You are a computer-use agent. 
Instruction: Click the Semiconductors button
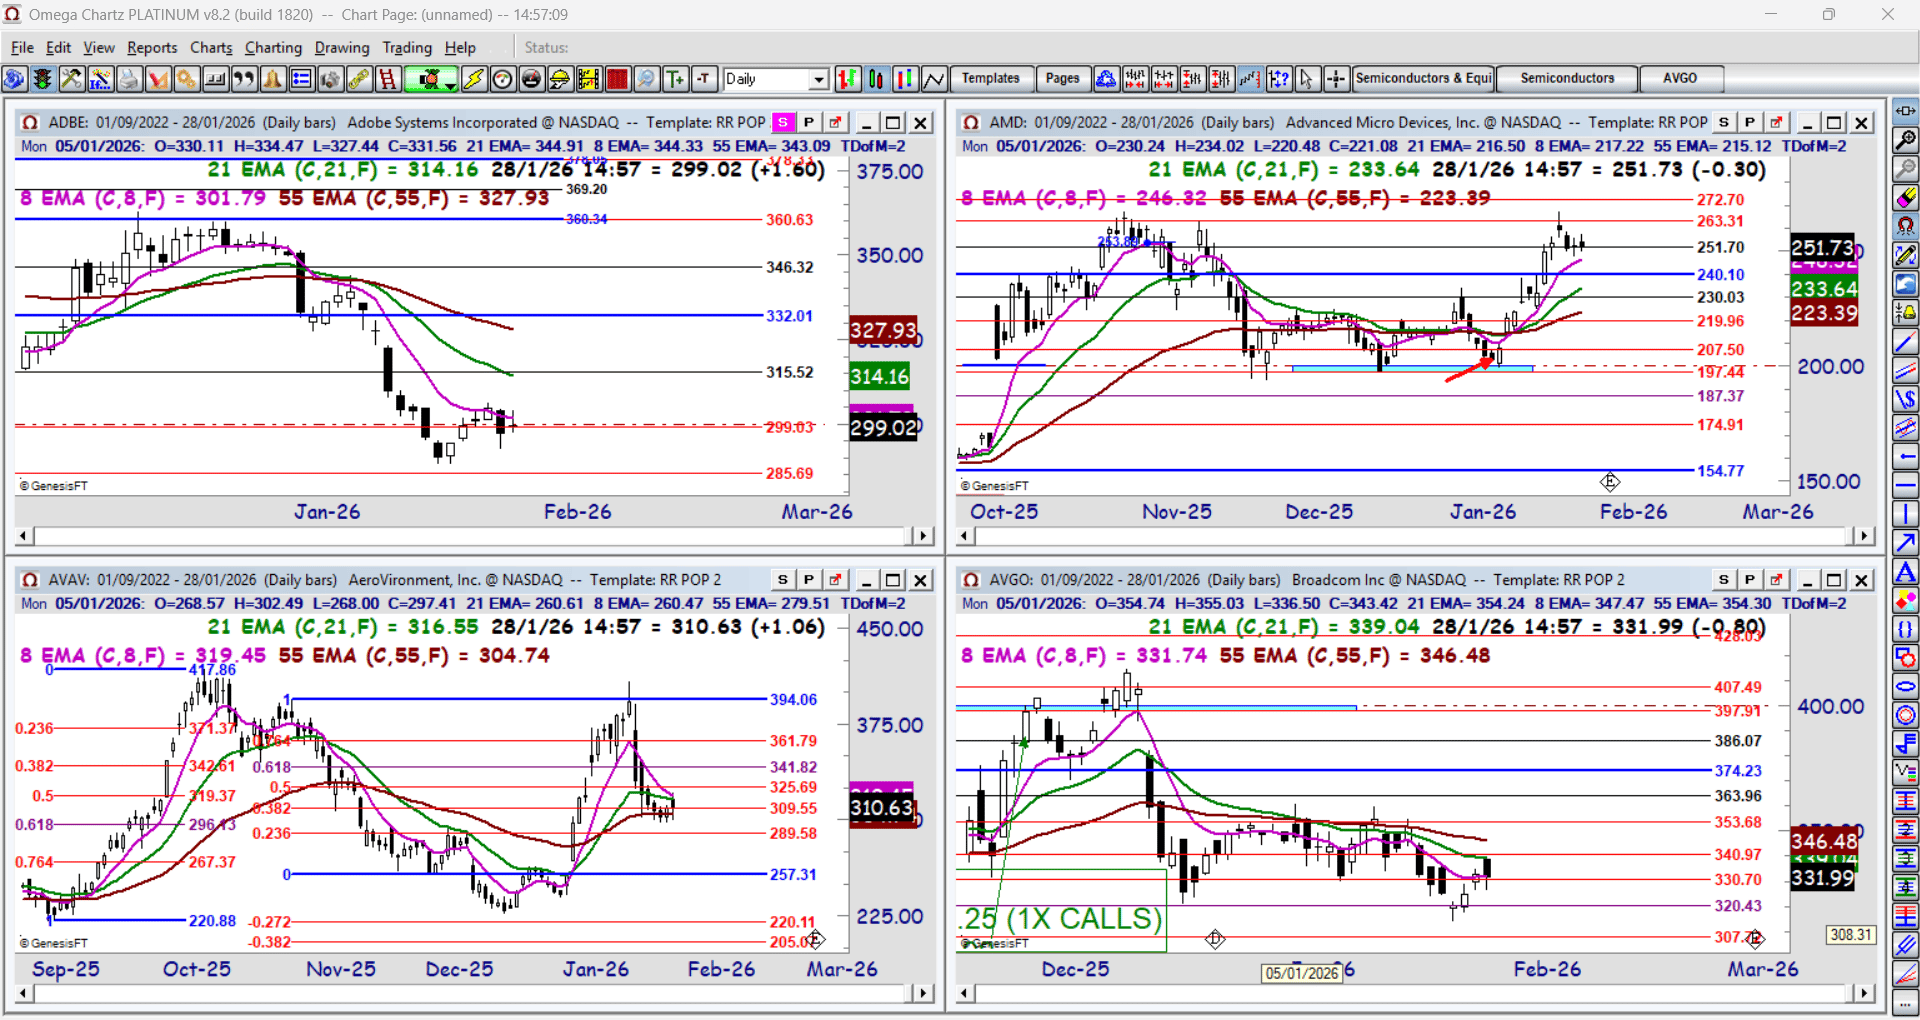tap(1567, 78)
